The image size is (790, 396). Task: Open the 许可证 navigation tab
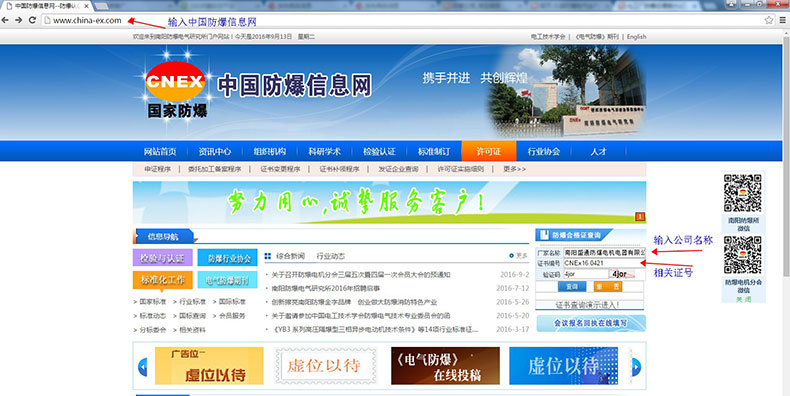tap(489, 151)
